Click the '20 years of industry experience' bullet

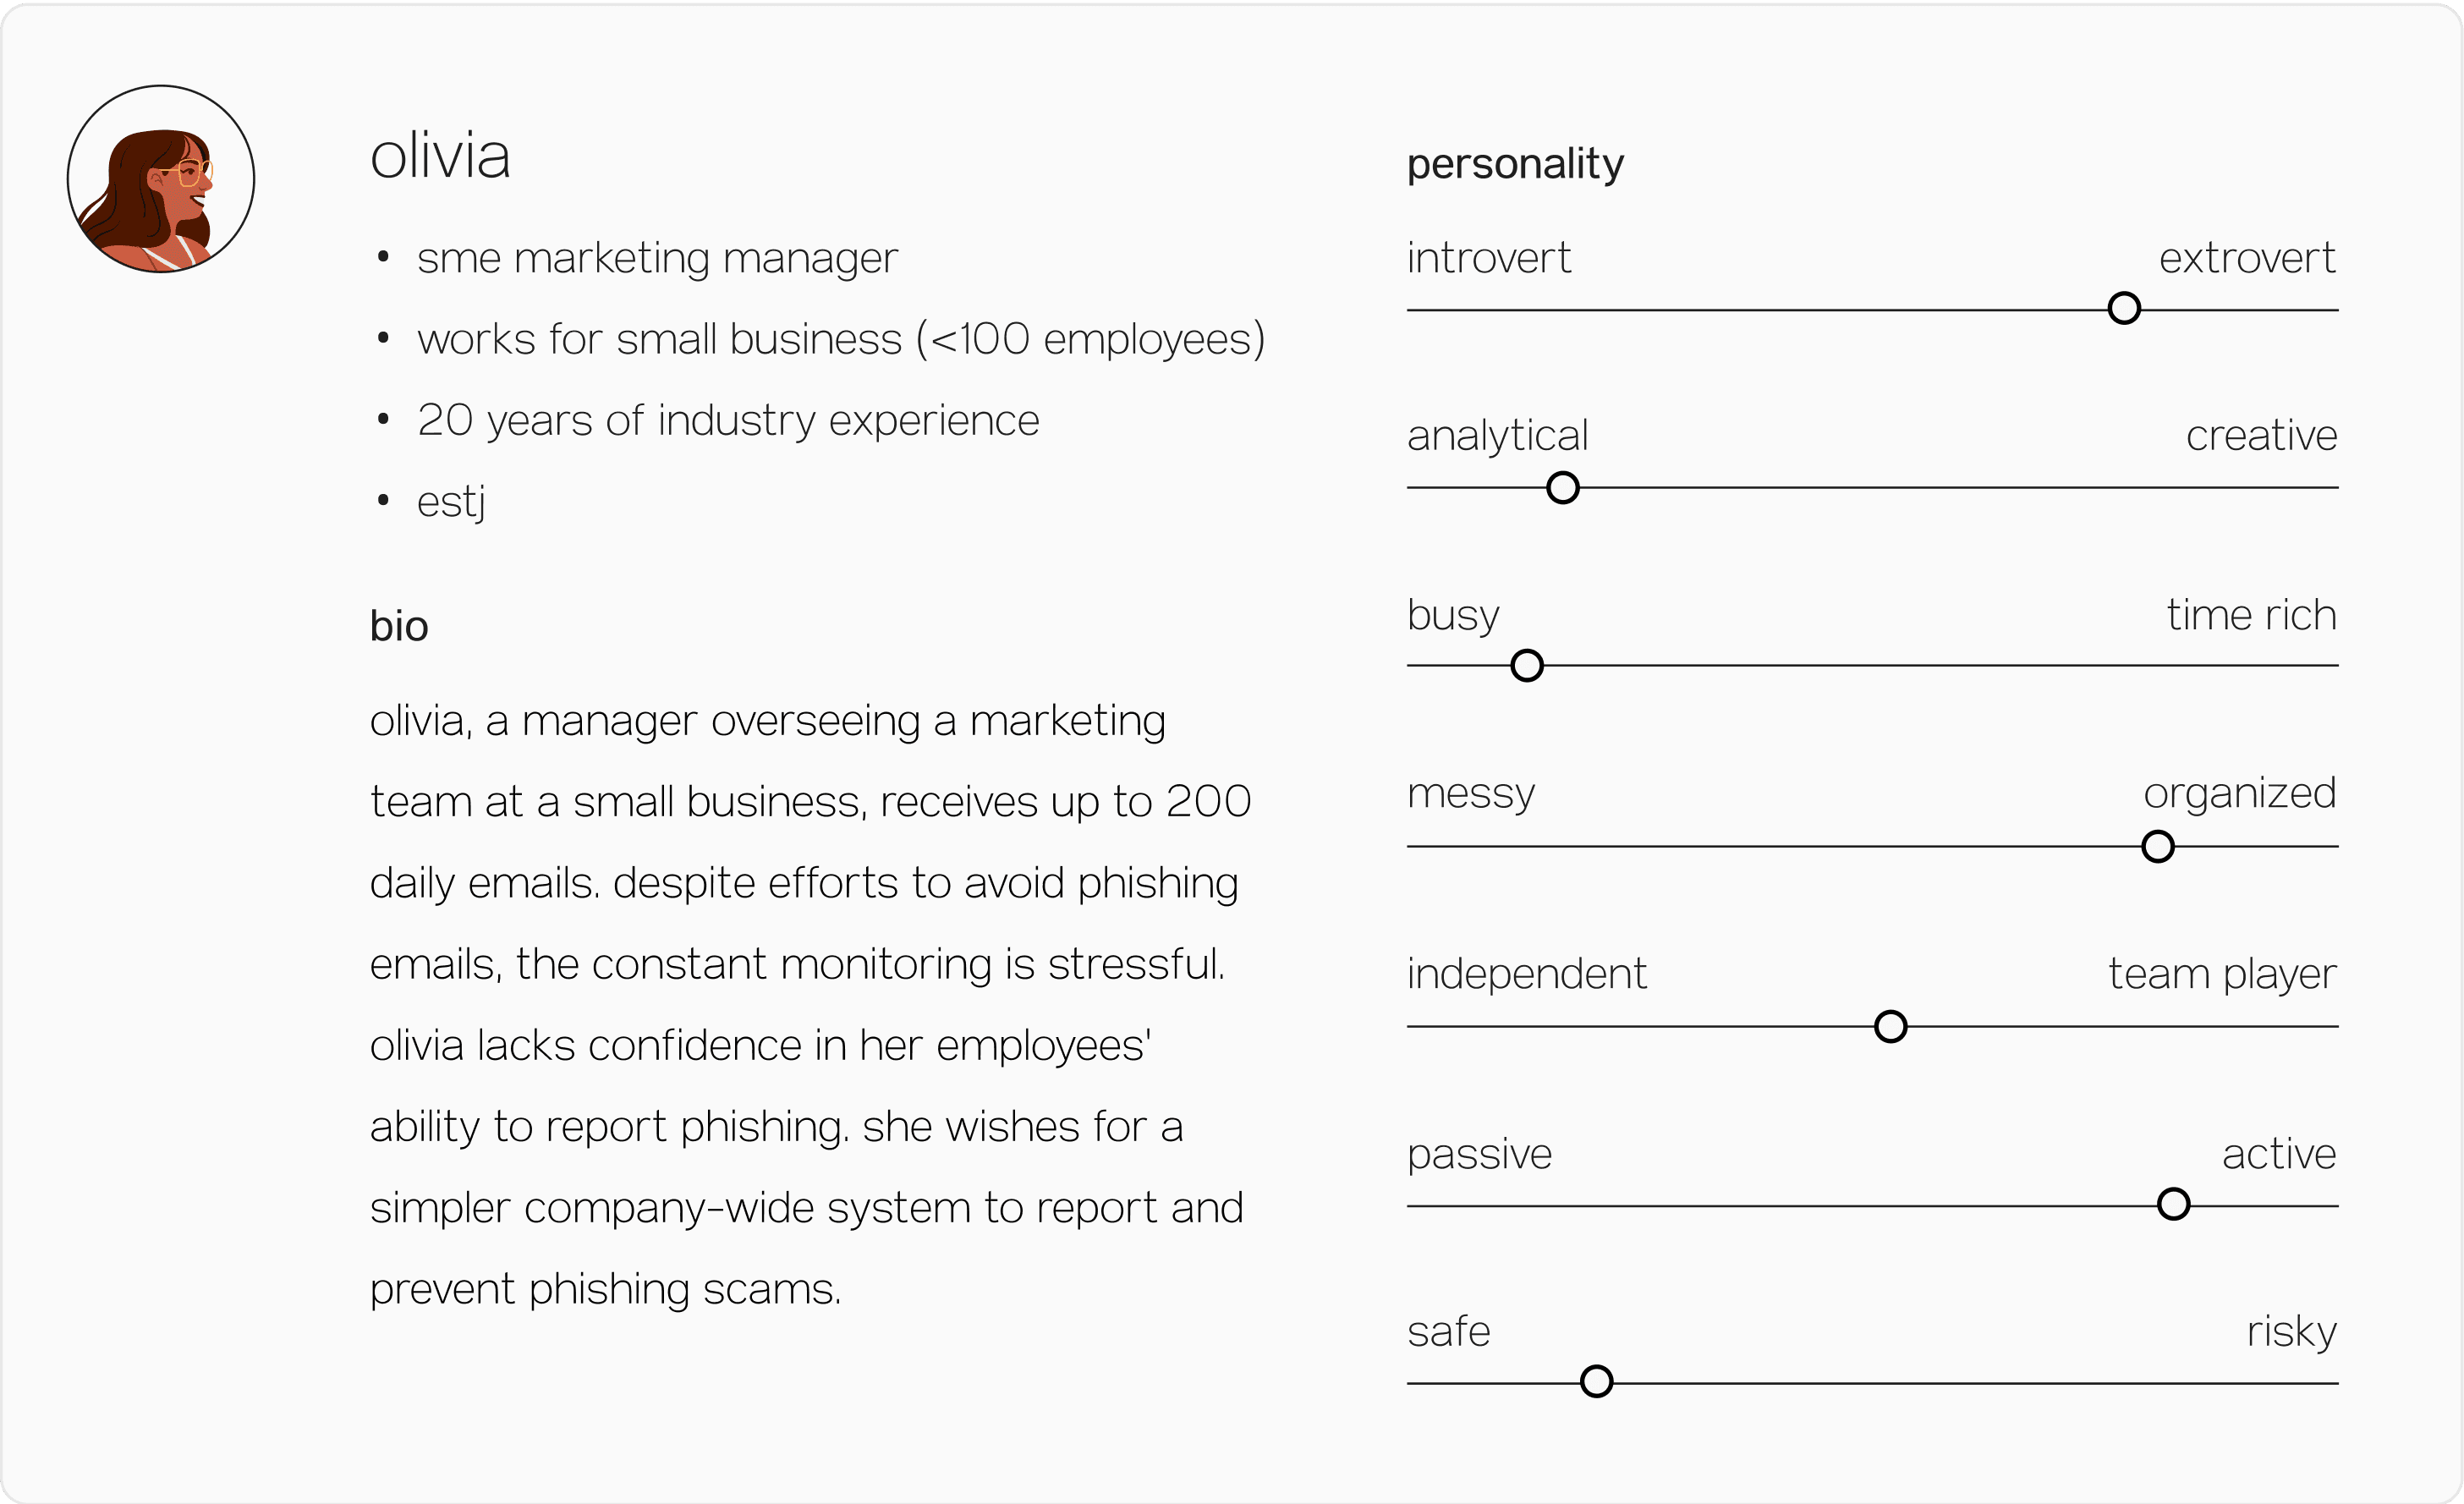728,420
